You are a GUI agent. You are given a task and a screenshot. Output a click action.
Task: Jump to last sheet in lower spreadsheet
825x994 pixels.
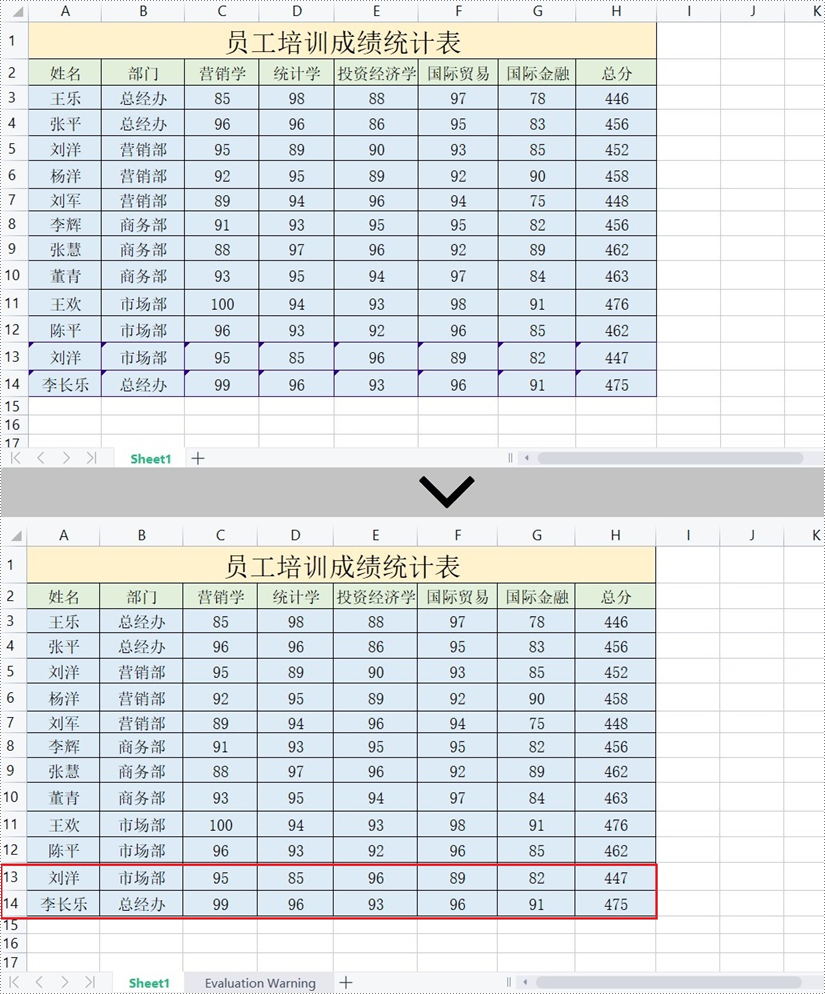pos(90,982)
